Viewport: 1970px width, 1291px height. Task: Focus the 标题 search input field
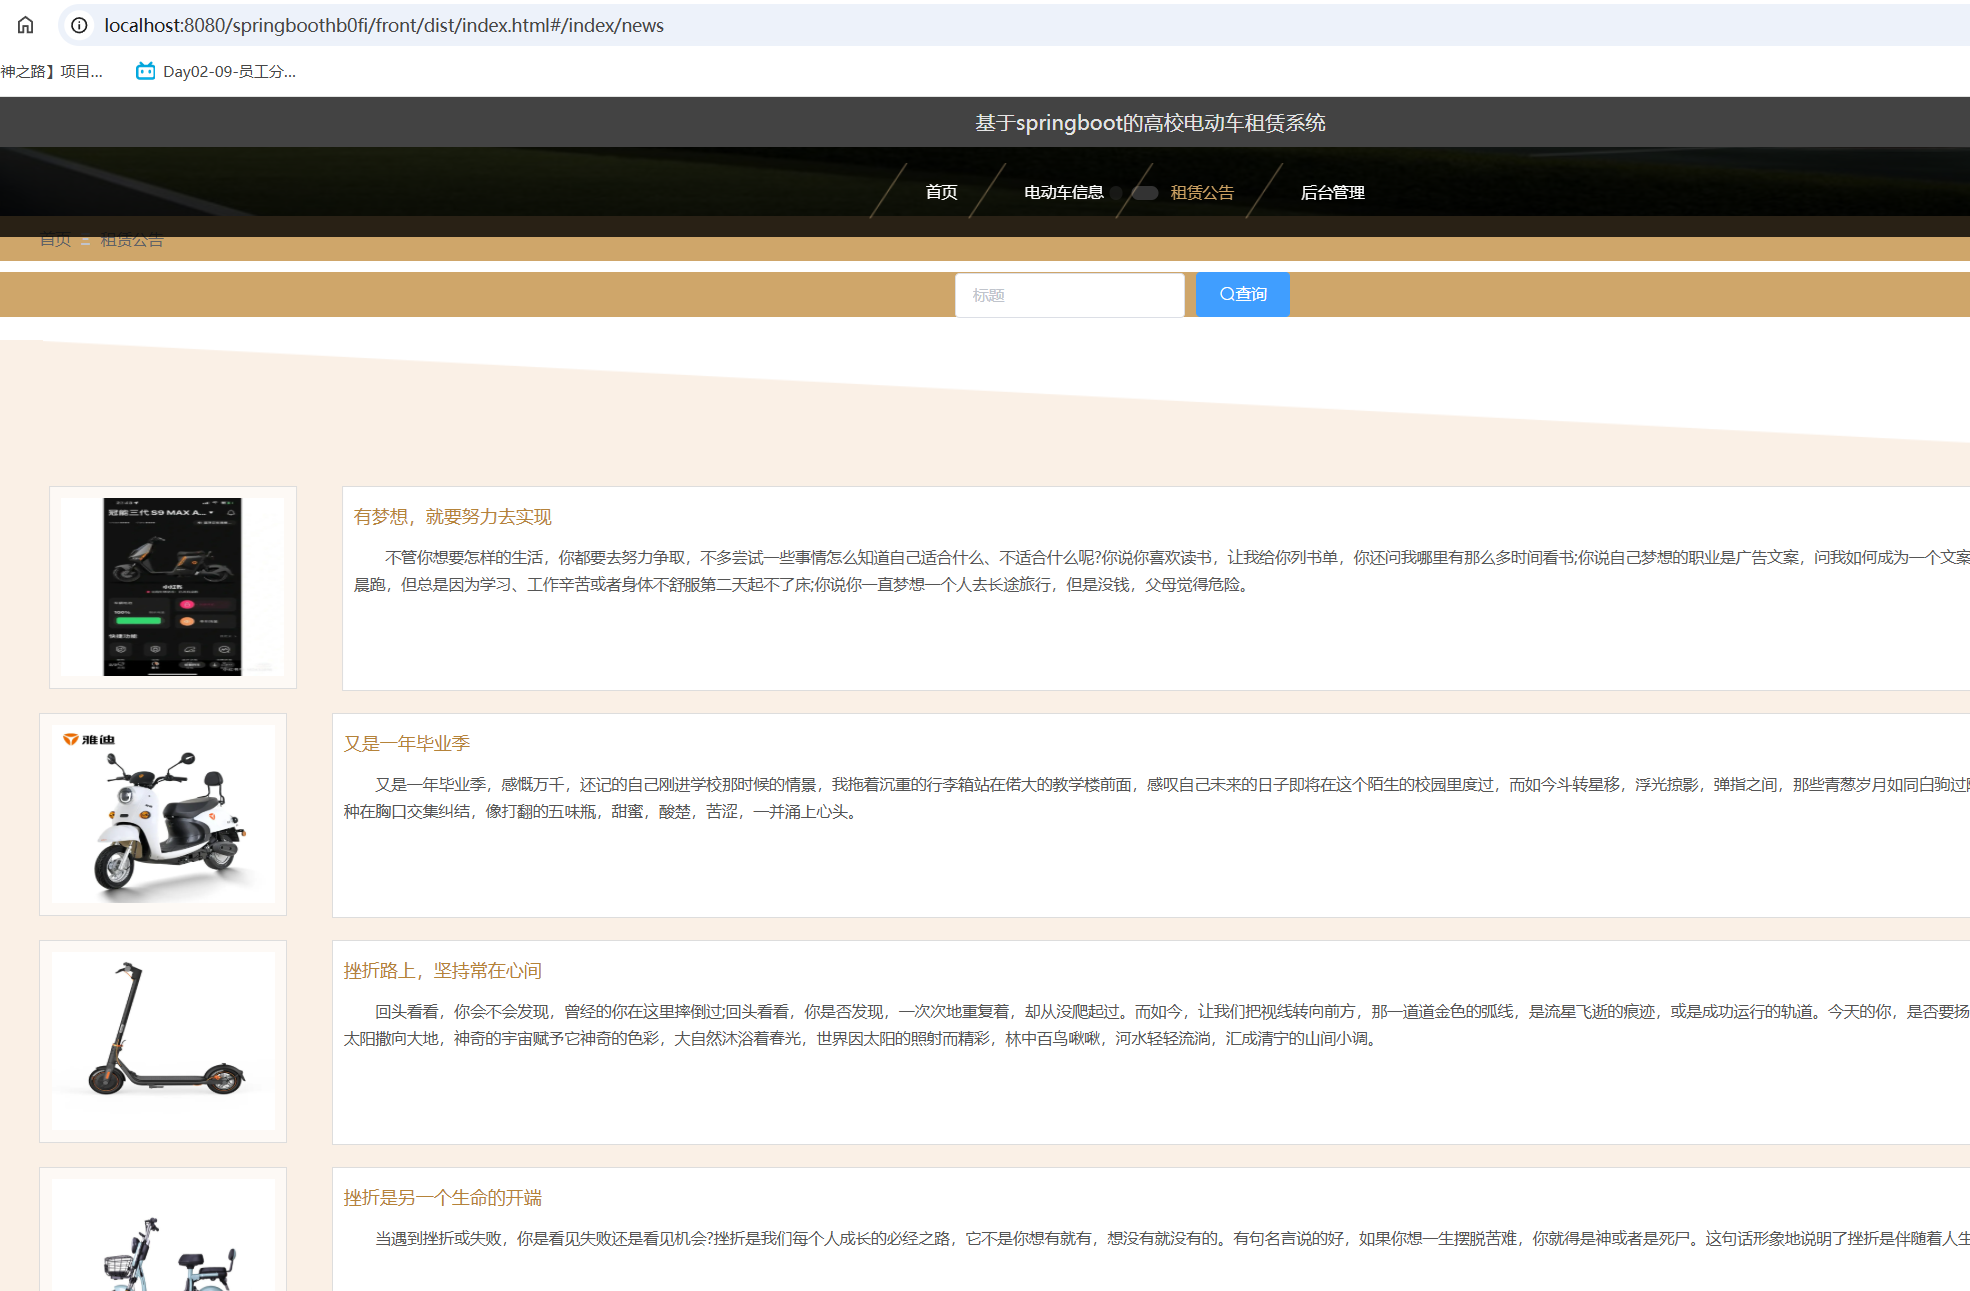coord(1069,295)
